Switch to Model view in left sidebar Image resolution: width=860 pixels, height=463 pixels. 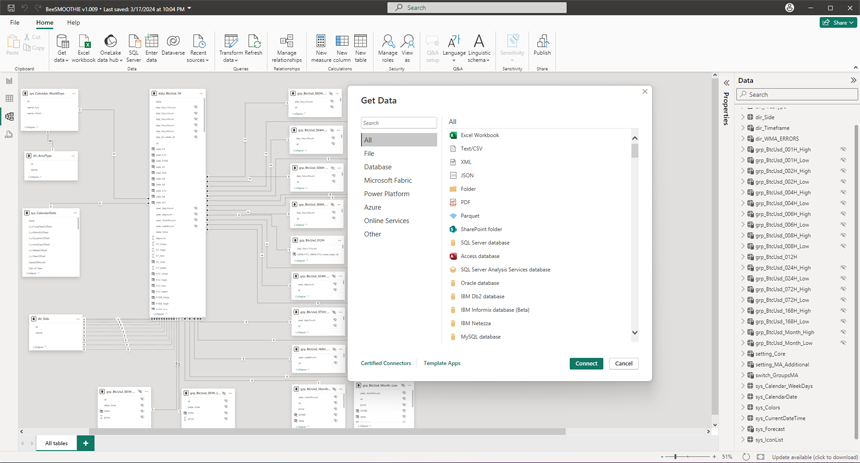9,116
